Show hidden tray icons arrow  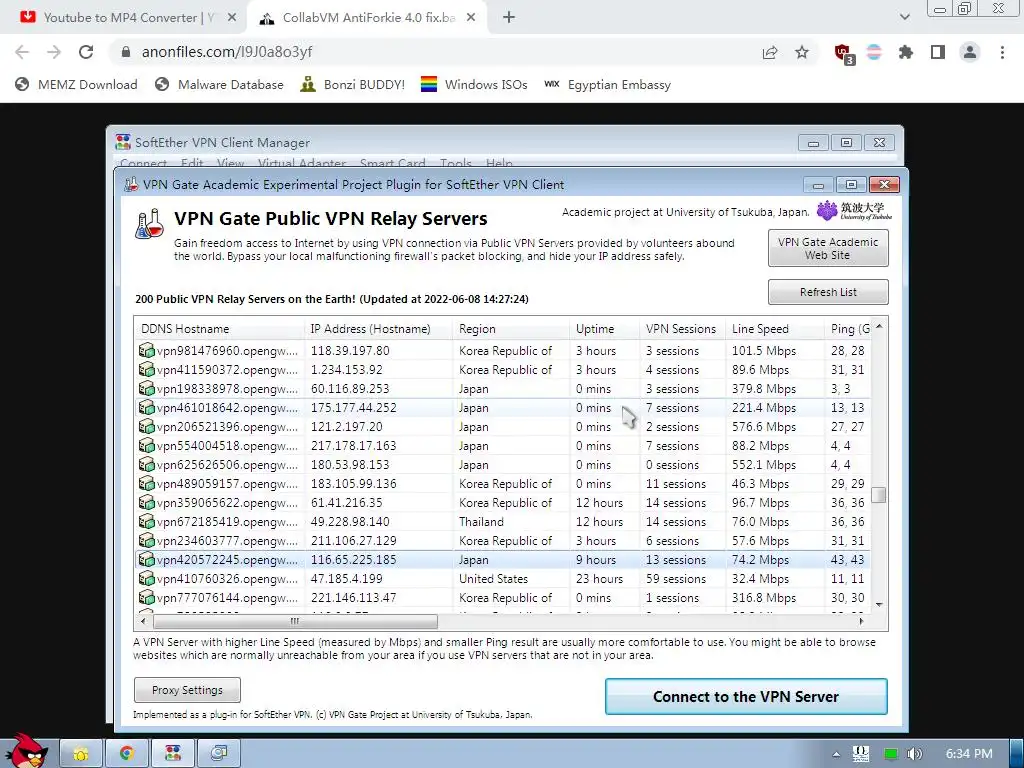tap(837, 754)
